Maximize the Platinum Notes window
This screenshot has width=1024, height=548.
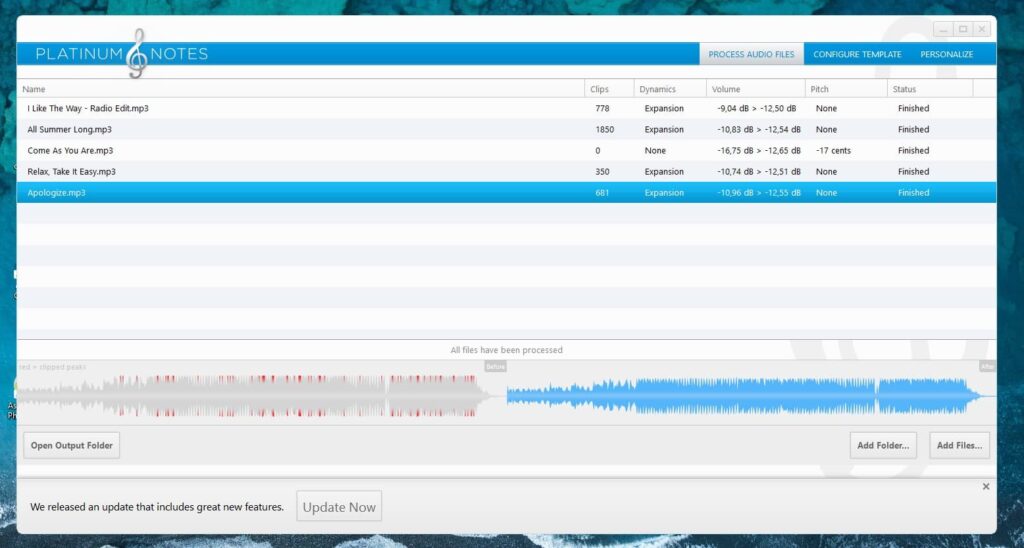tap(962, 30)
